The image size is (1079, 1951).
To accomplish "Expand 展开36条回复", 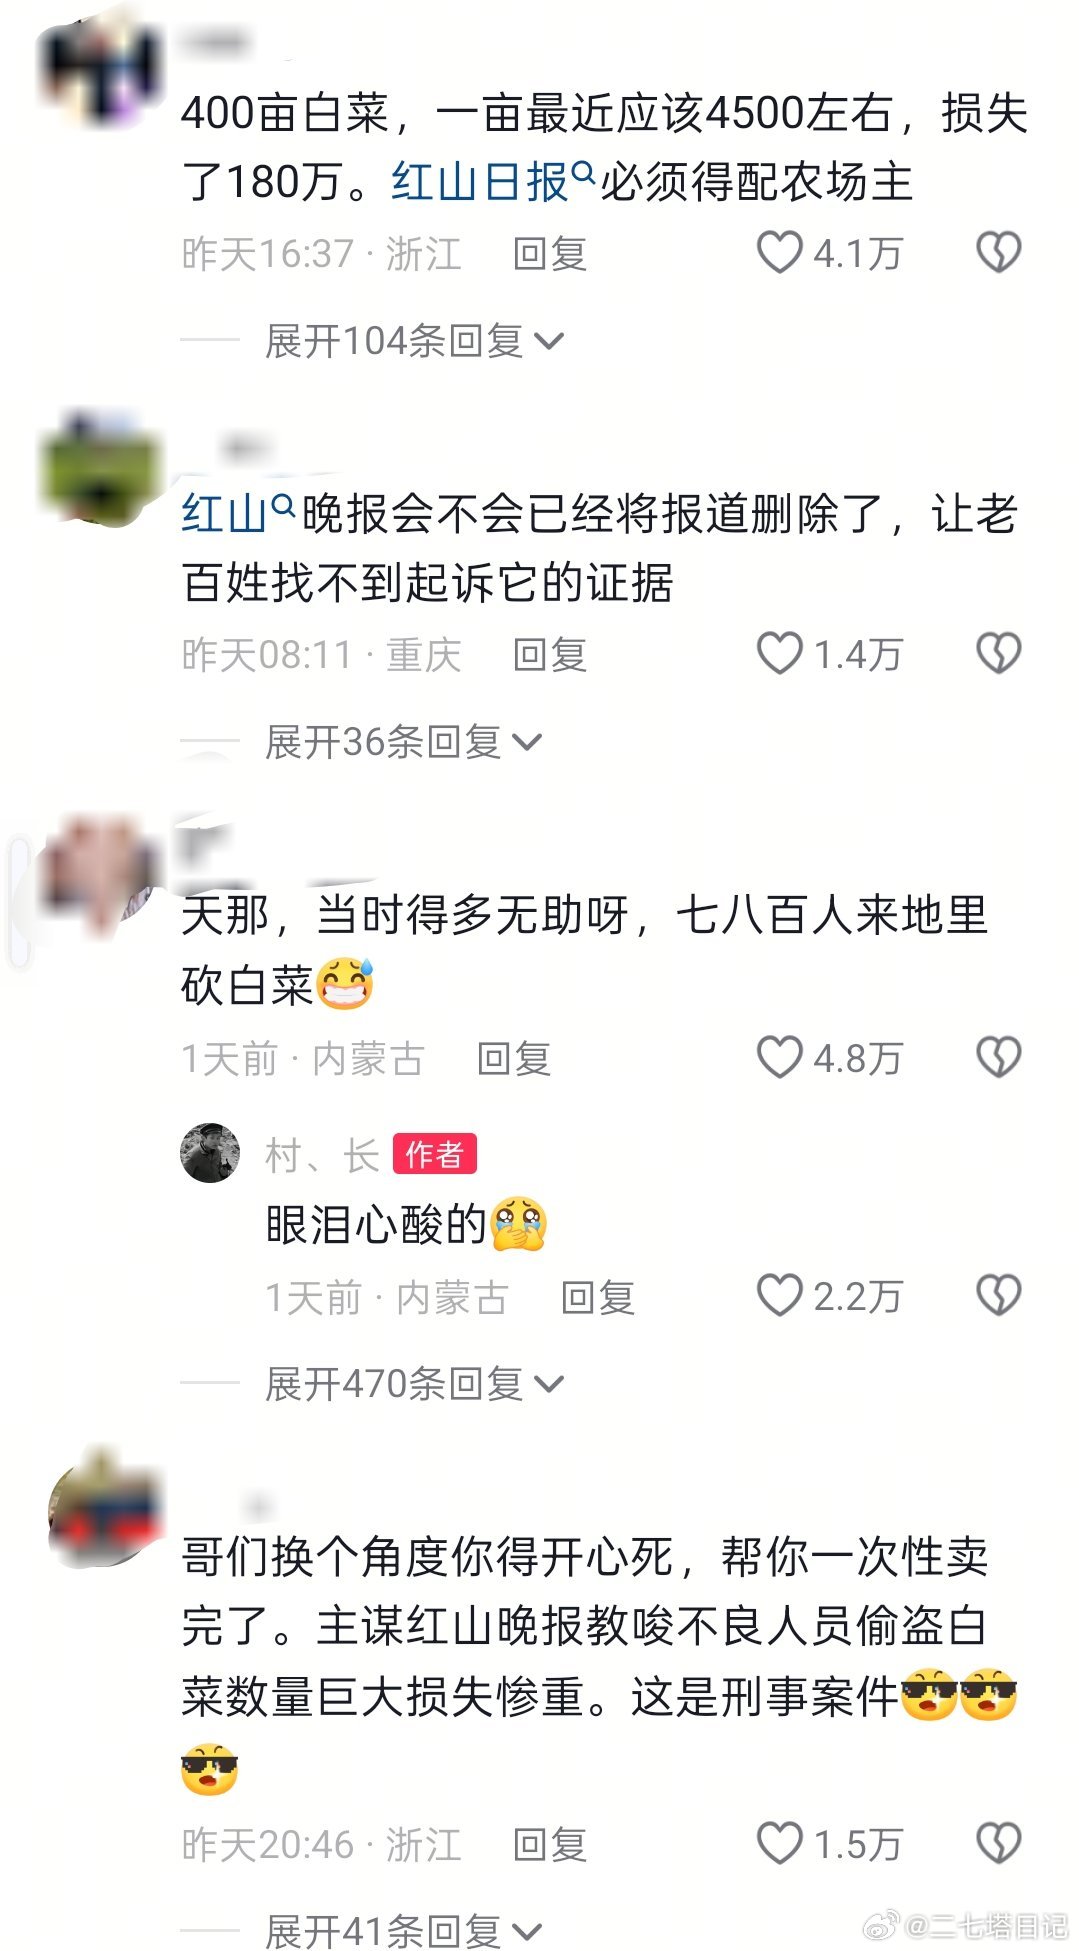I will tap(403, 742).
